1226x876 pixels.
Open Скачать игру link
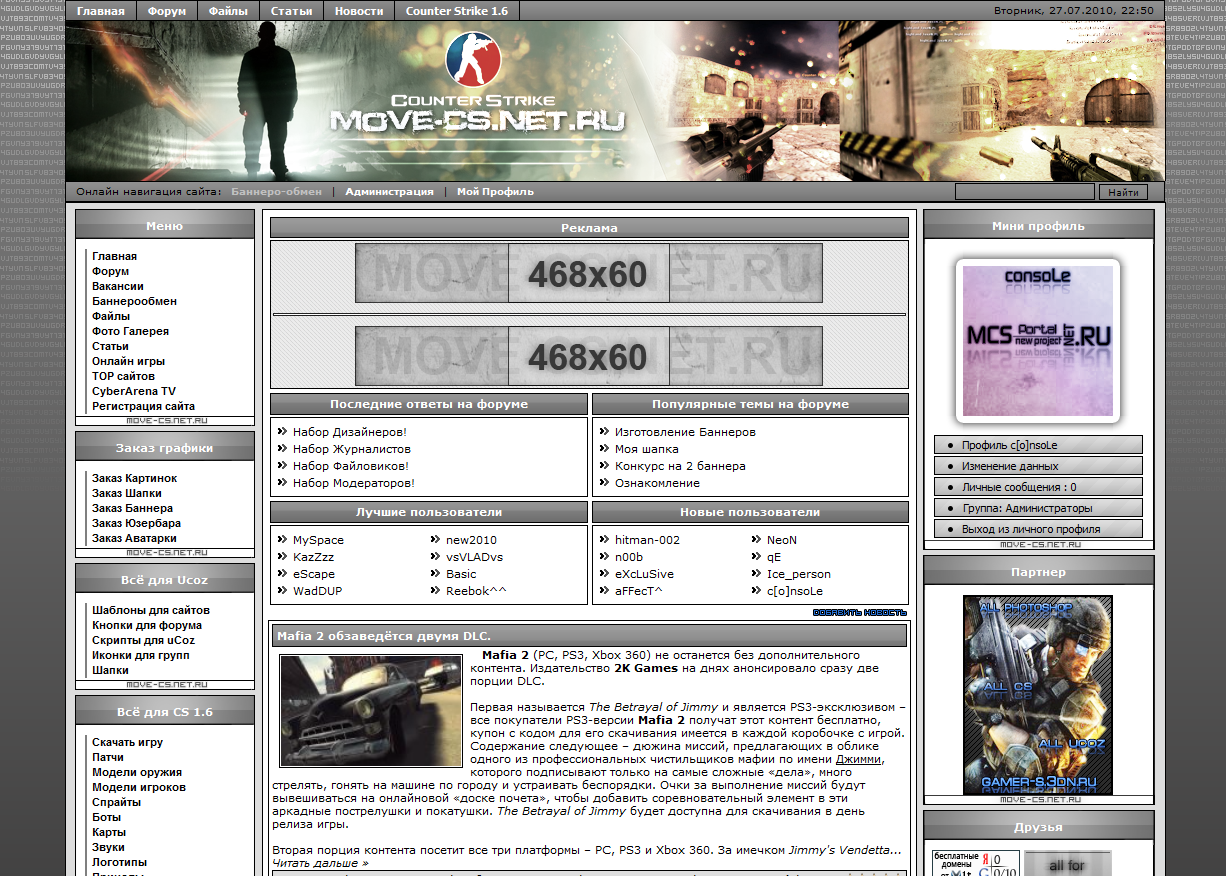click(x=127, y=742)
